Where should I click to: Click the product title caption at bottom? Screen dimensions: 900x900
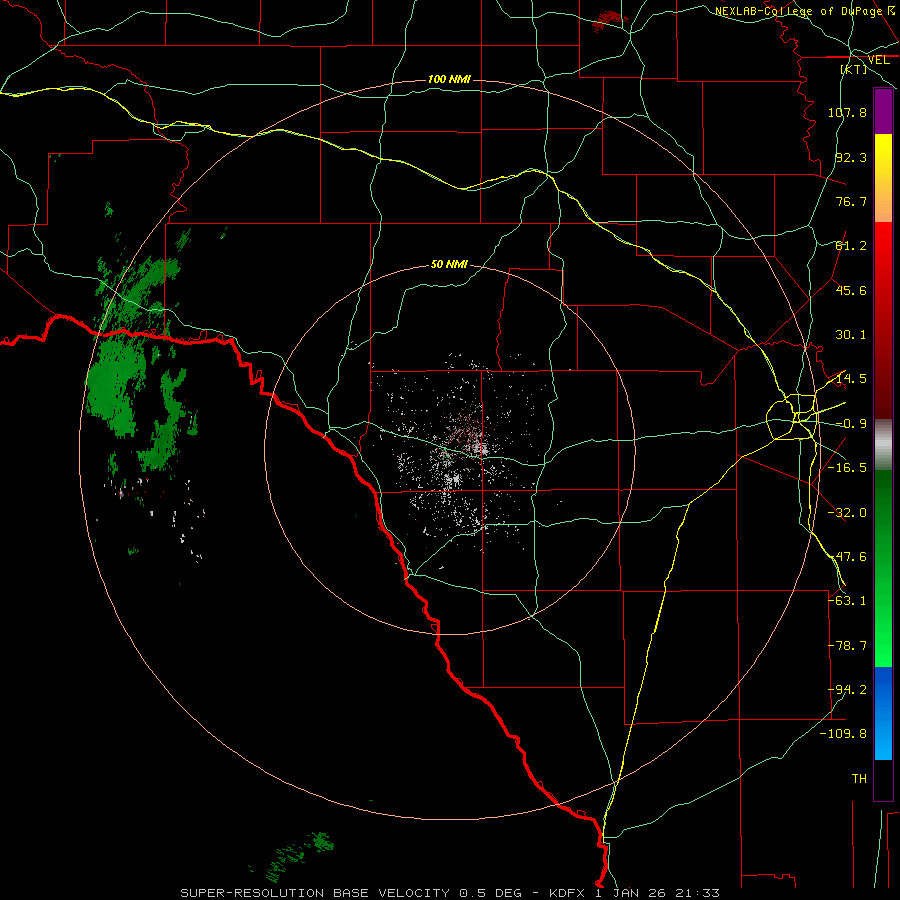pos(449,893)
